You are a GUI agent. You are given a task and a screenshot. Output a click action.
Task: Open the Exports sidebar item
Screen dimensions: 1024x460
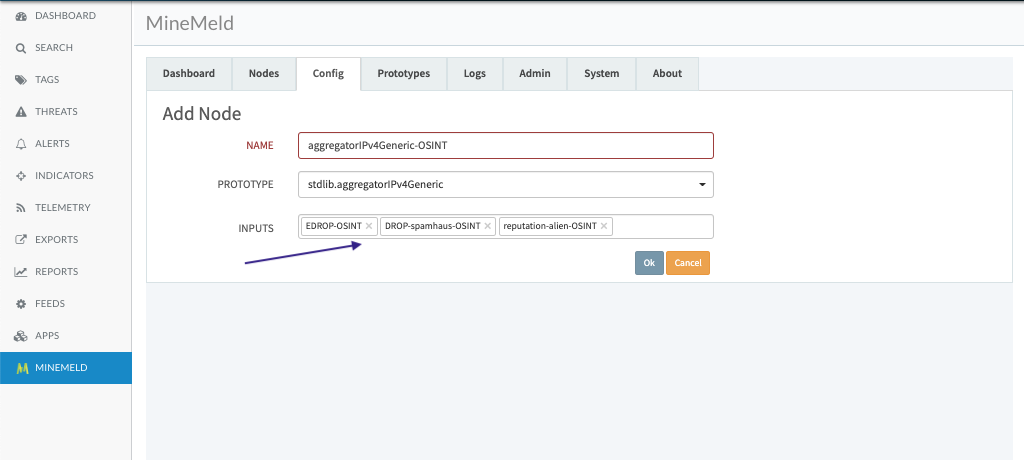[56, 240]
